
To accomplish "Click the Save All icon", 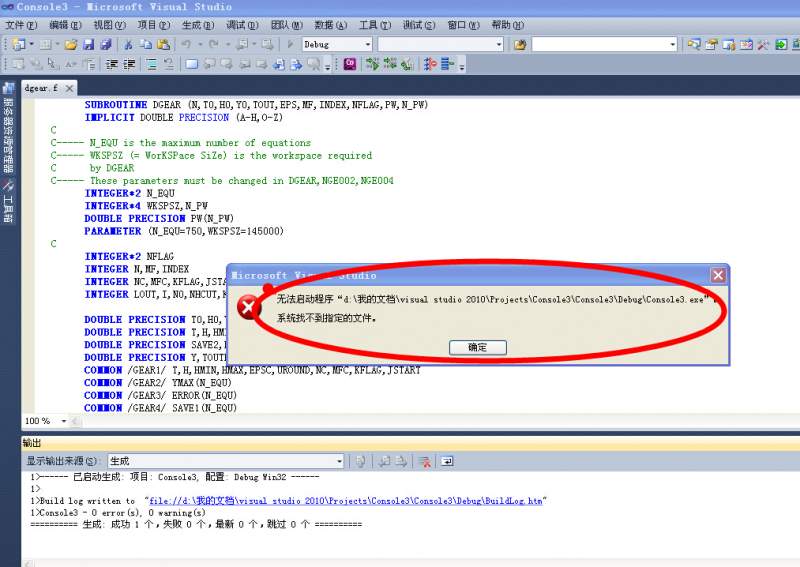I will 106,44.
